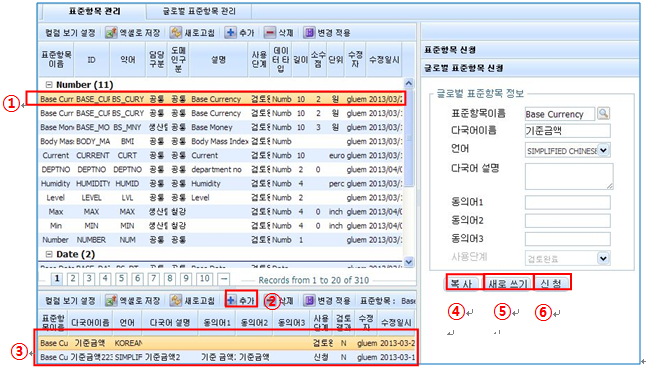Sort by 동의어1 header in multilingual grid
Screen dimensions: 646x369
click(217, 322)
